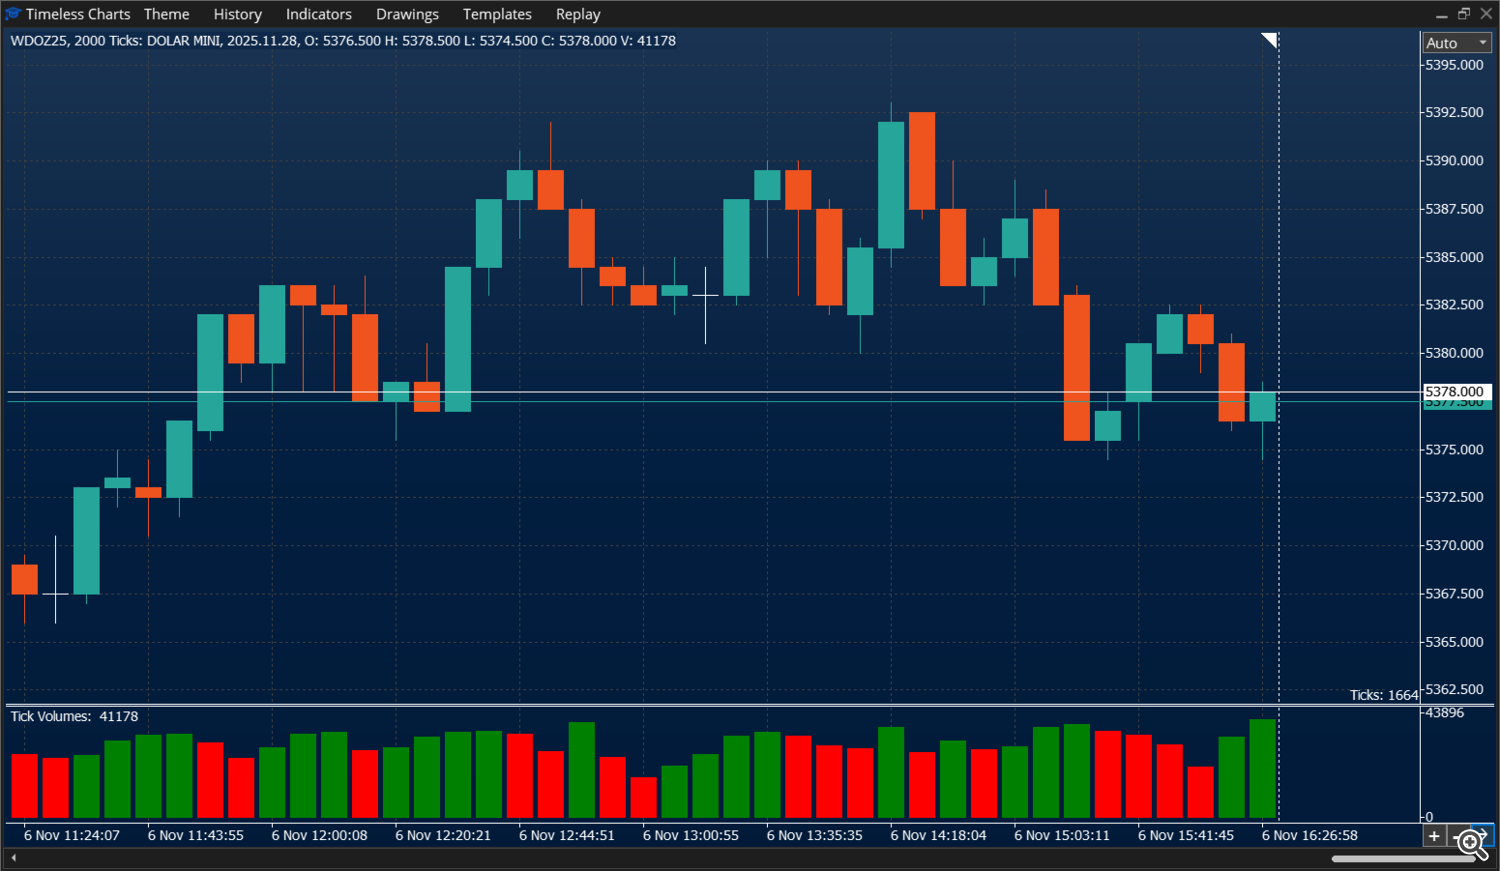The height and width of the screenshot is (871, 1500).
Task: Click the graduation cap application logo
Action: 12,13
